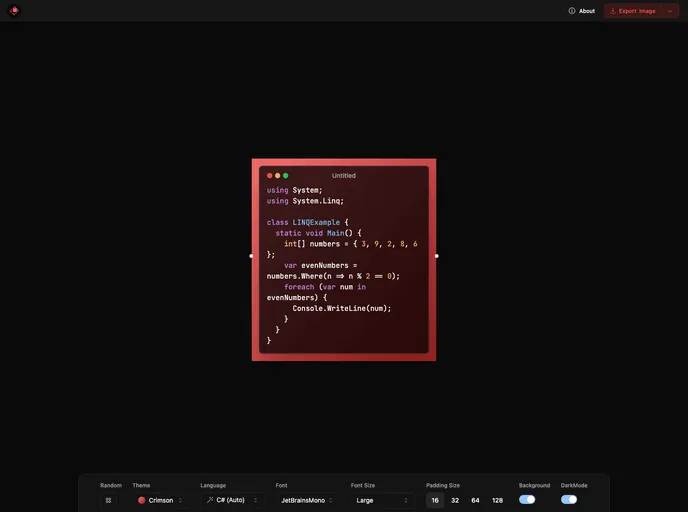Image resolution: width=688 pixels, height=512 pixels.
Task: Click the red window dot in code frame
Action: [x=269, y=175]
